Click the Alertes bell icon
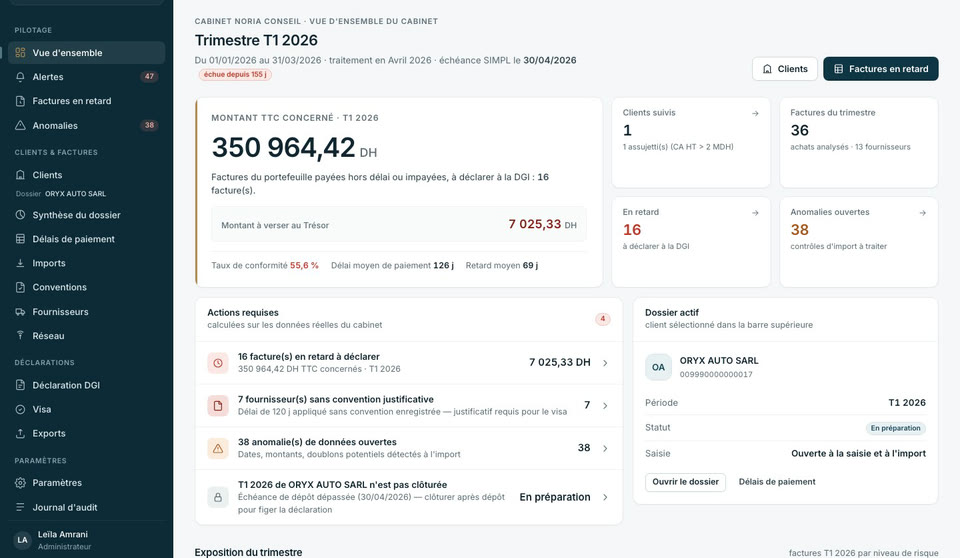The image size is (960, 558). tap(20, 77)
